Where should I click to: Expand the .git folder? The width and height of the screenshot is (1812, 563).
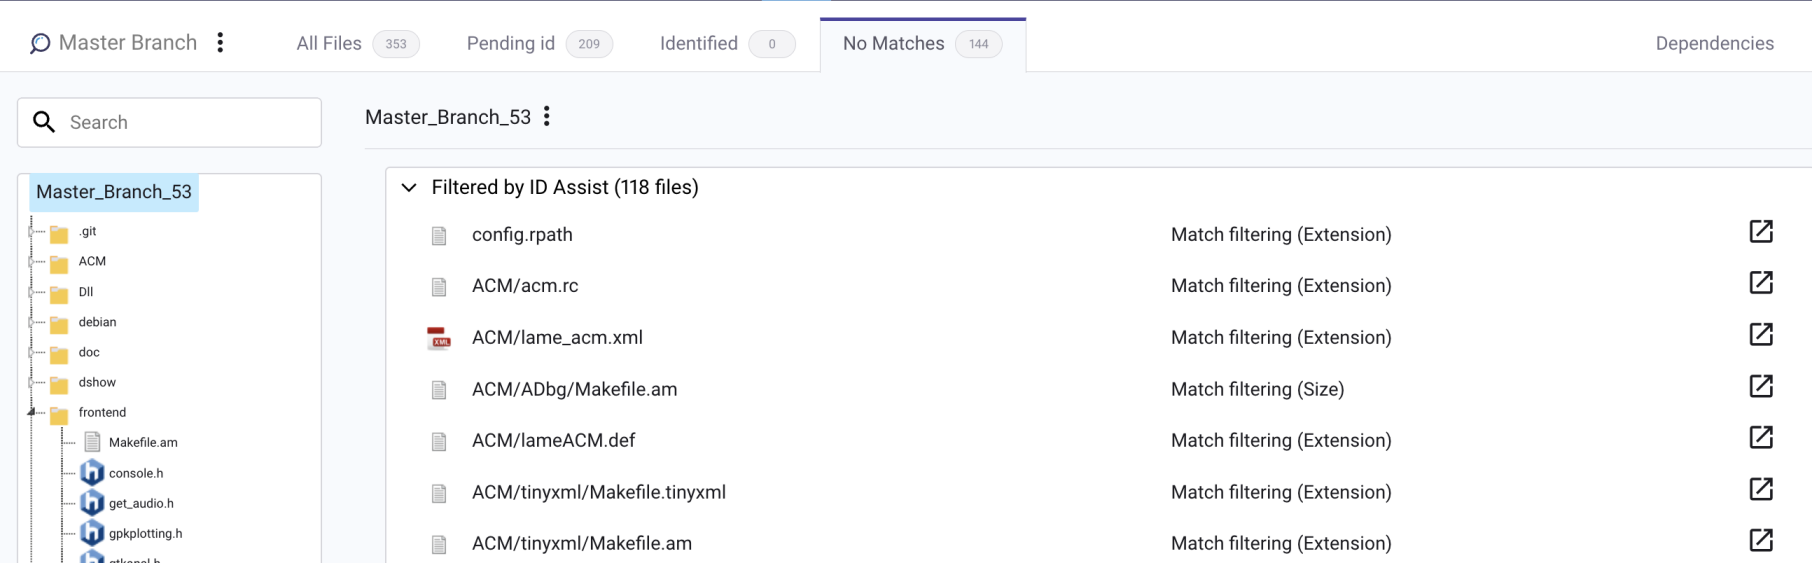tap(32, 231)
